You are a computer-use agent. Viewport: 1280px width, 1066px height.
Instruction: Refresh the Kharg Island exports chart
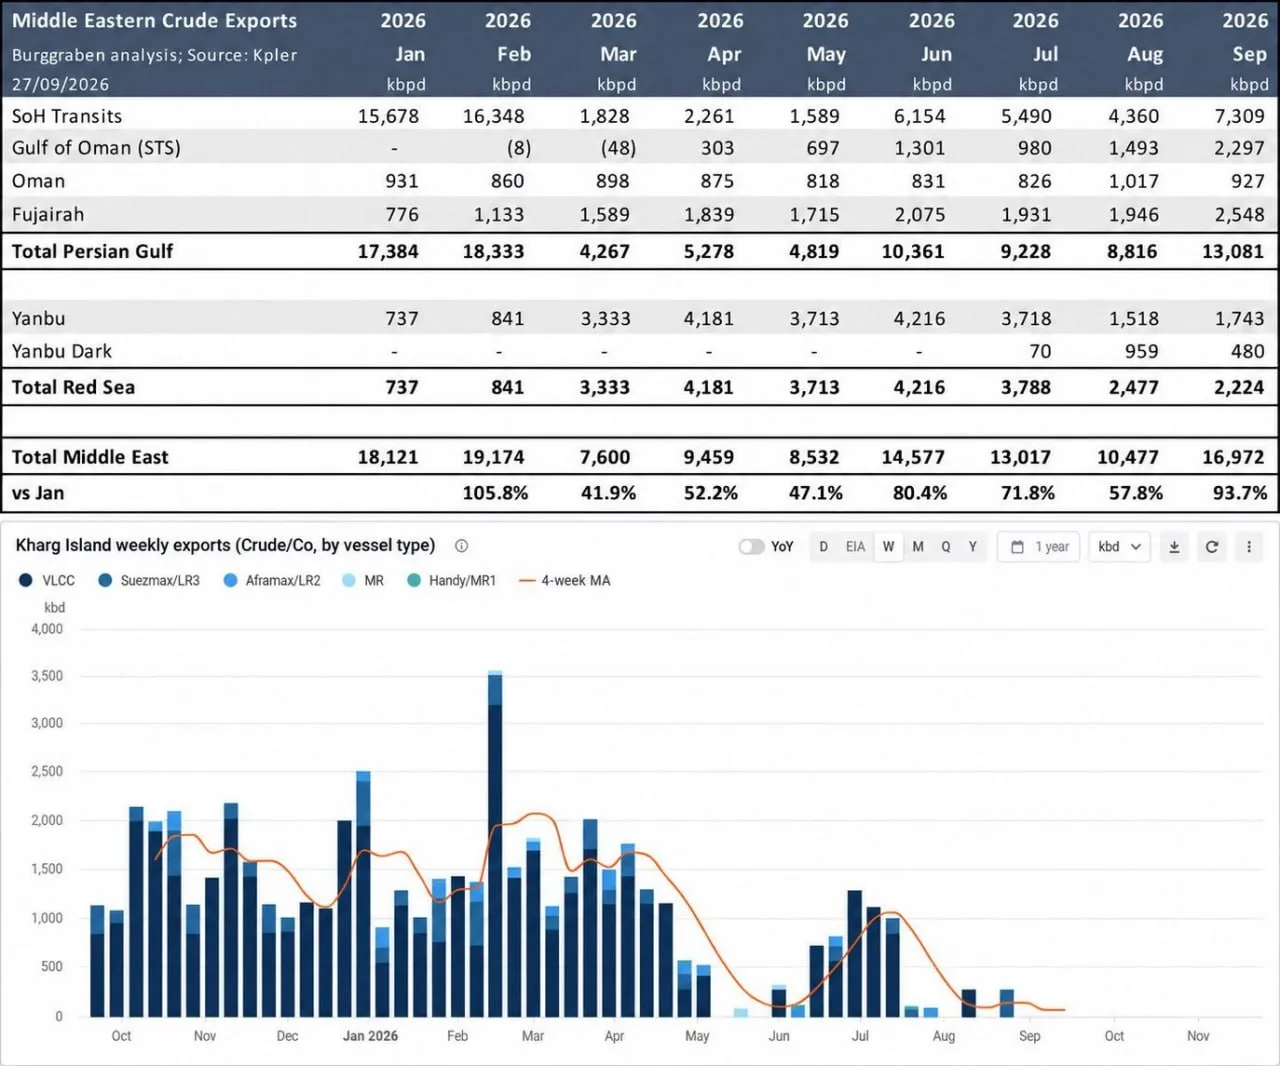tap(1212, 547)
